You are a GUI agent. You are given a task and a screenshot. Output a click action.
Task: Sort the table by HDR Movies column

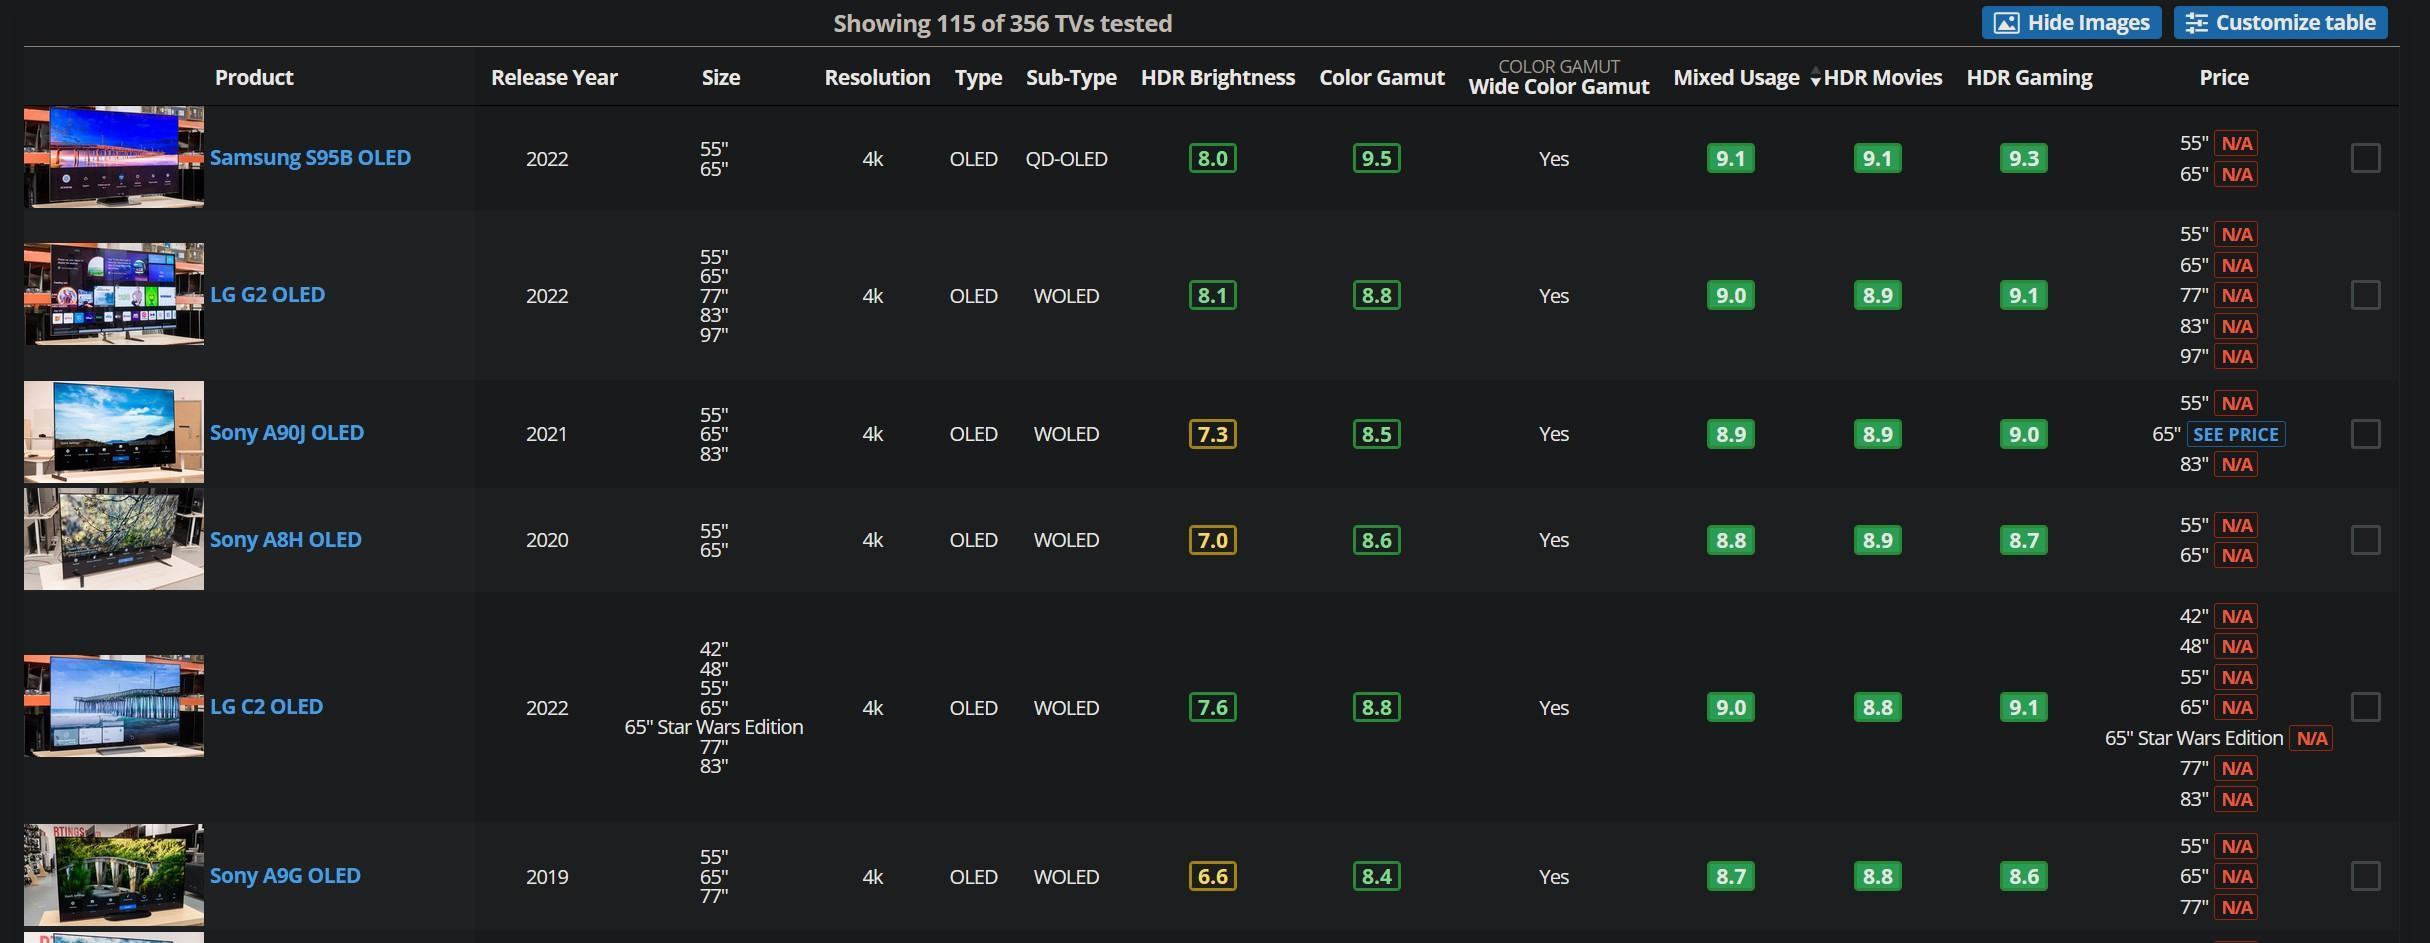[x=1882, y=78]
